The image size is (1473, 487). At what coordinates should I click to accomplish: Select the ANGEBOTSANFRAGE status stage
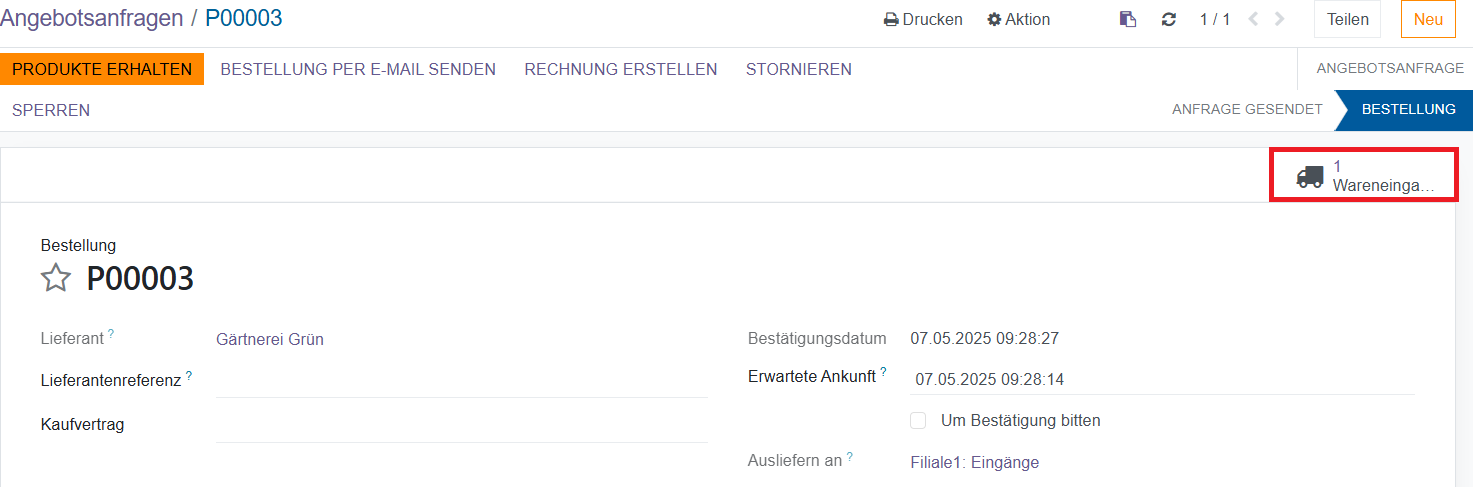pos(1389,69)
